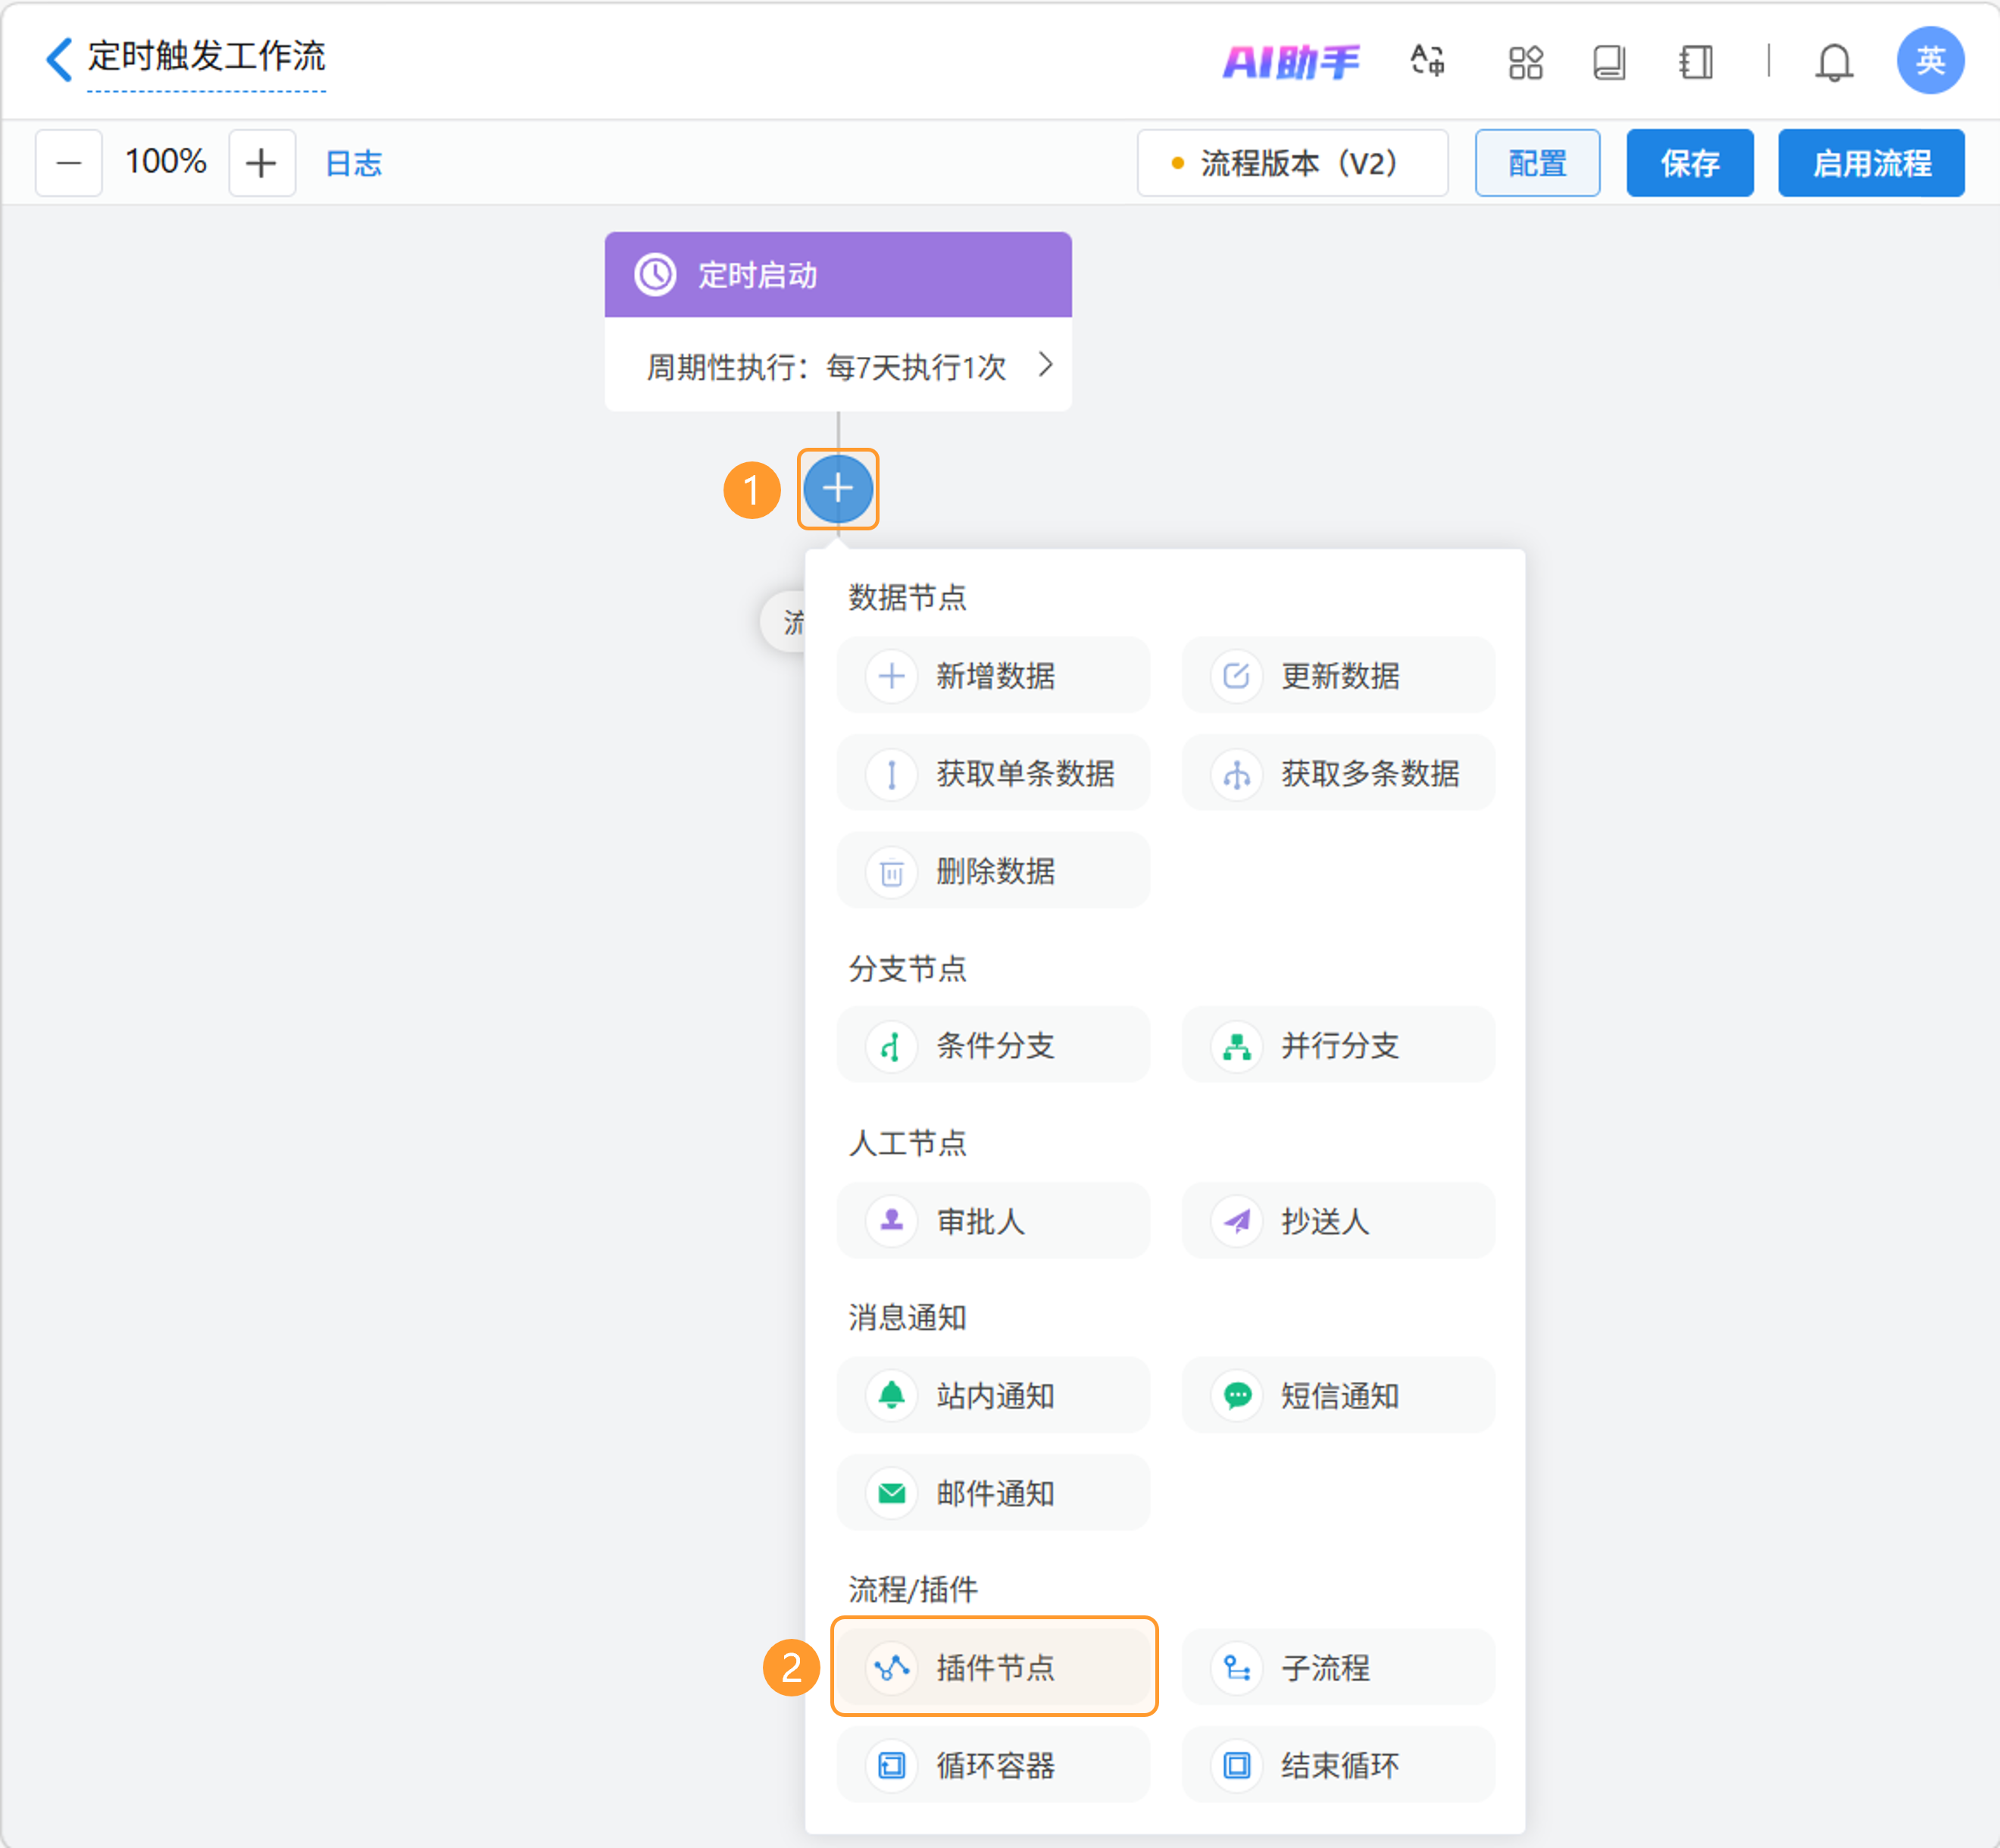The image size is (2000, 1848).
Task: Add a 获取多条数据 node
Action: (1338, 773)
